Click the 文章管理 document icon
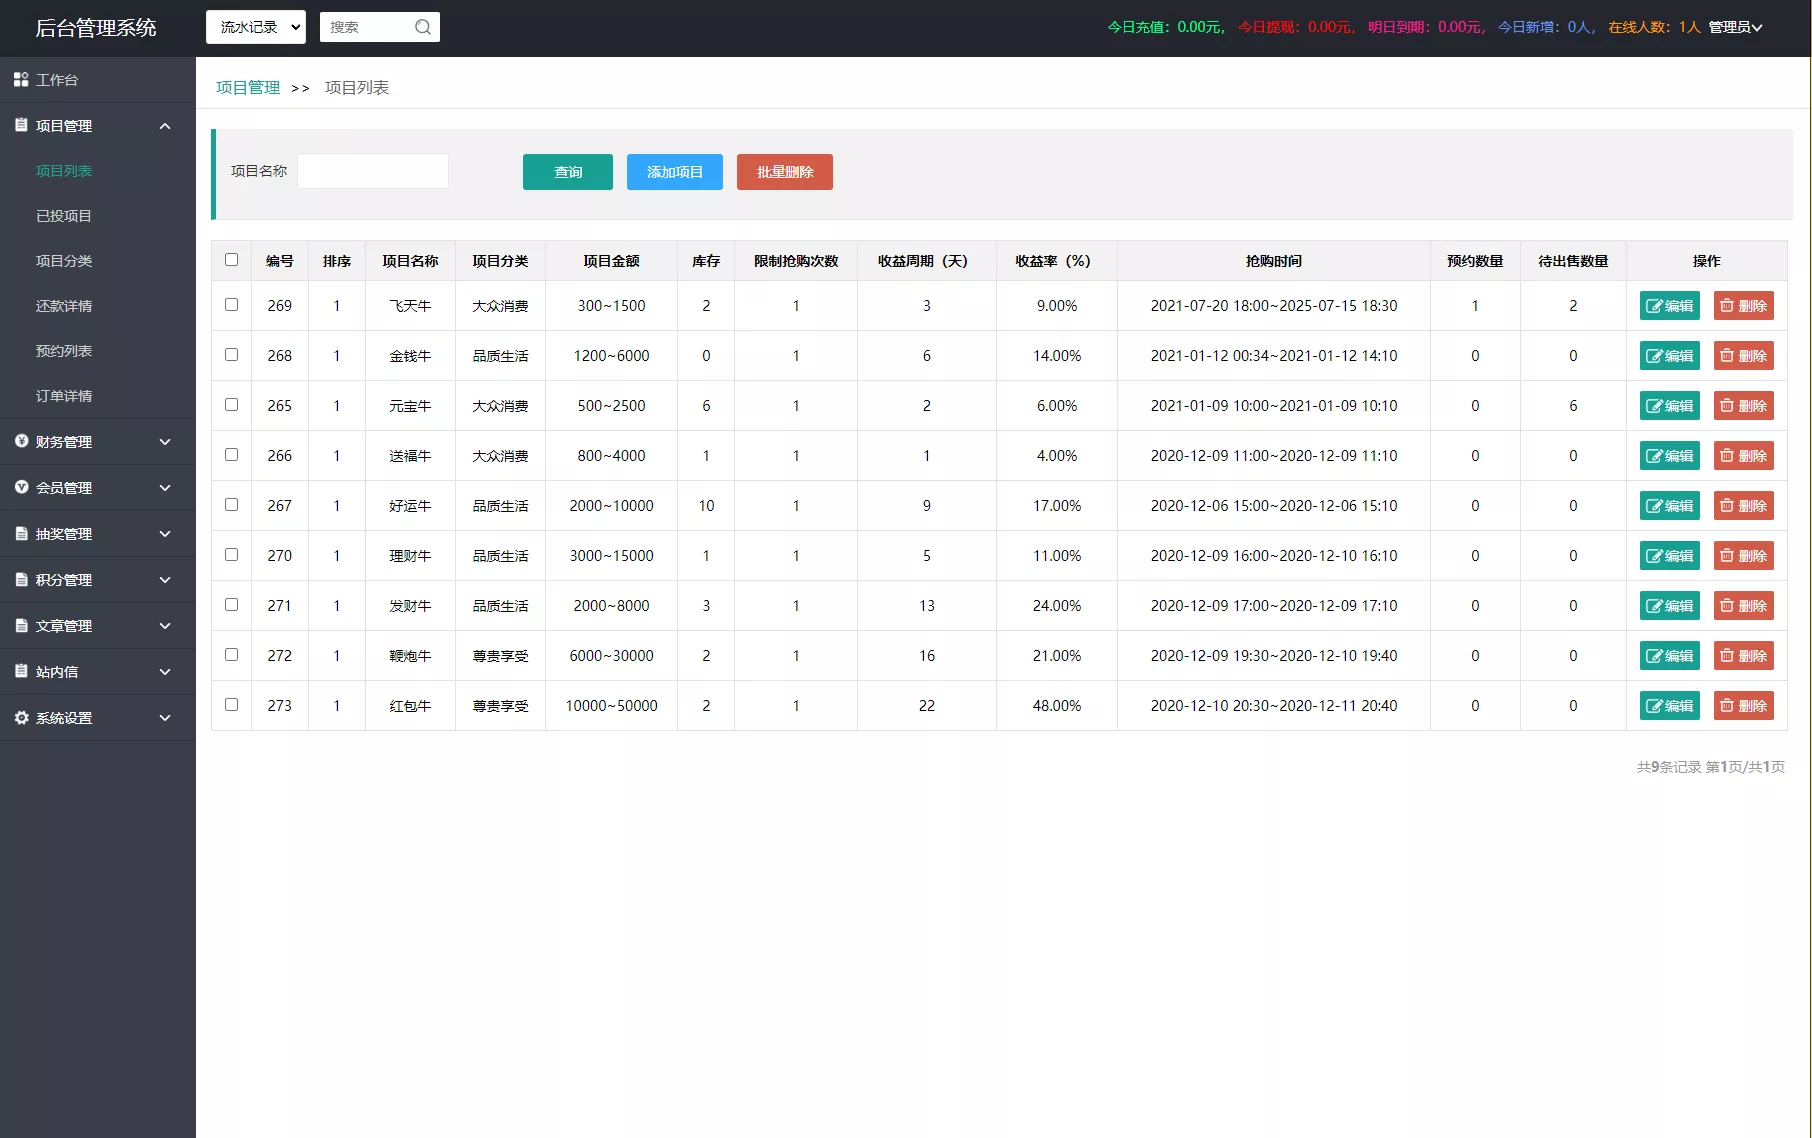The height and width of the screenshot is (1138, 1812). coord(21,625)
